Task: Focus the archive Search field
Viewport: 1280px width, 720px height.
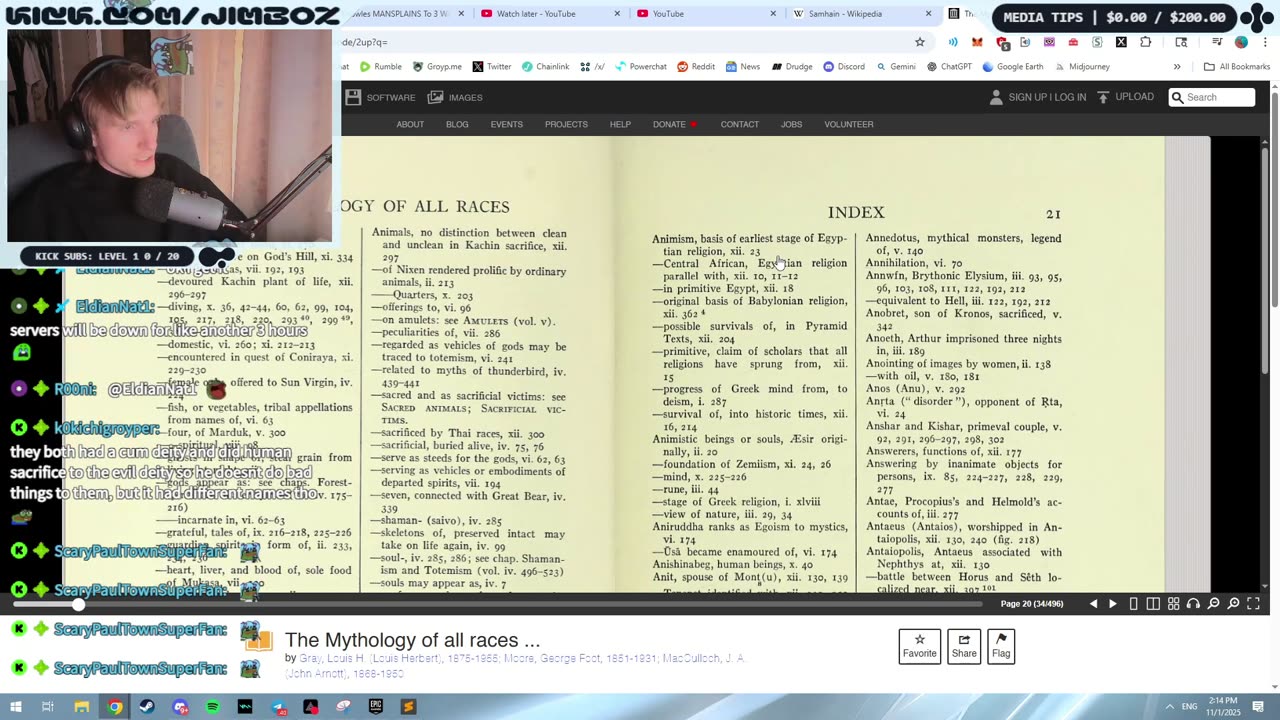Action: [1212, 97]
